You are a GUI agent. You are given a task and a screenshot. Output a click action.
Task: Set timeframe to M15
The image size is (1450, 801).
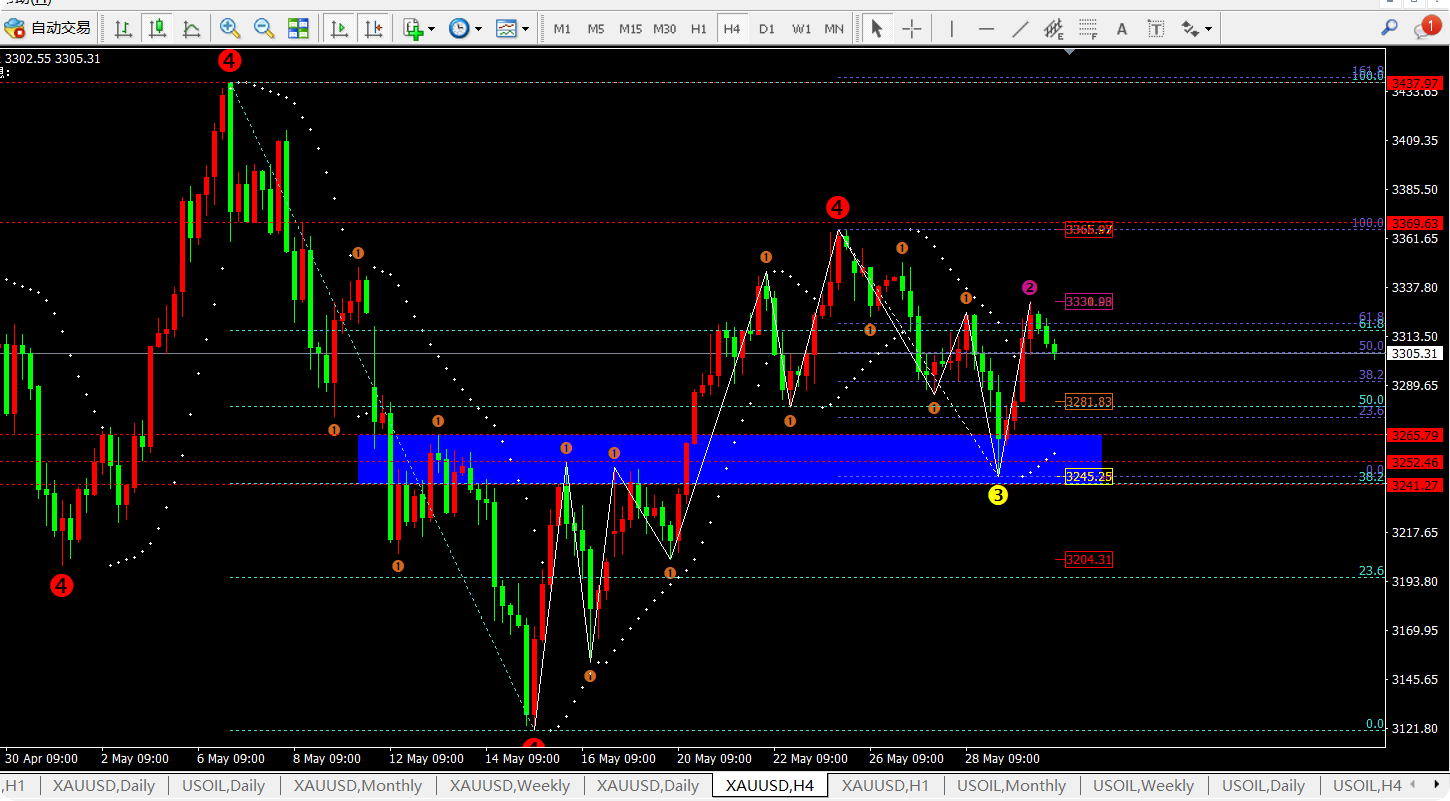point(630,29)
